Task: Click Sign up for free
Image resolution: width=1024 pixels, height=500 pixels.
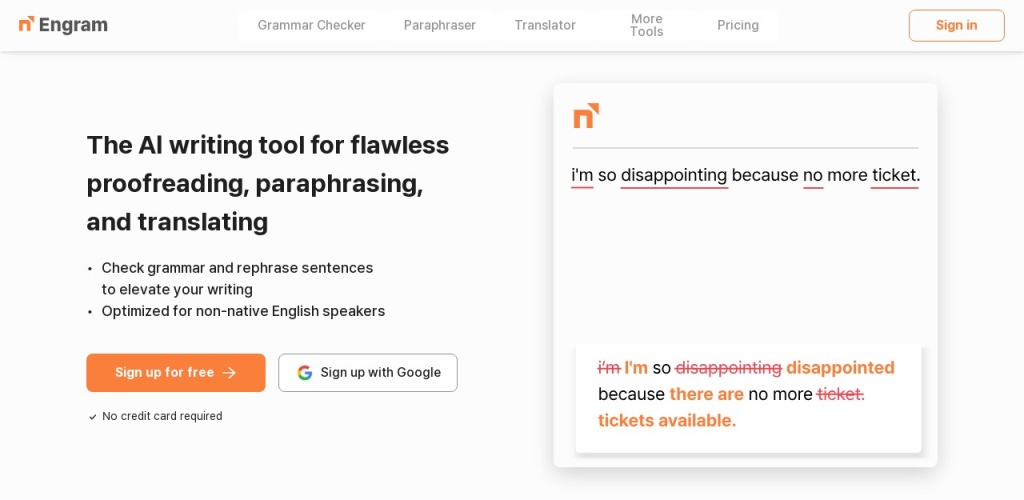Action: (x=165, y=373)
